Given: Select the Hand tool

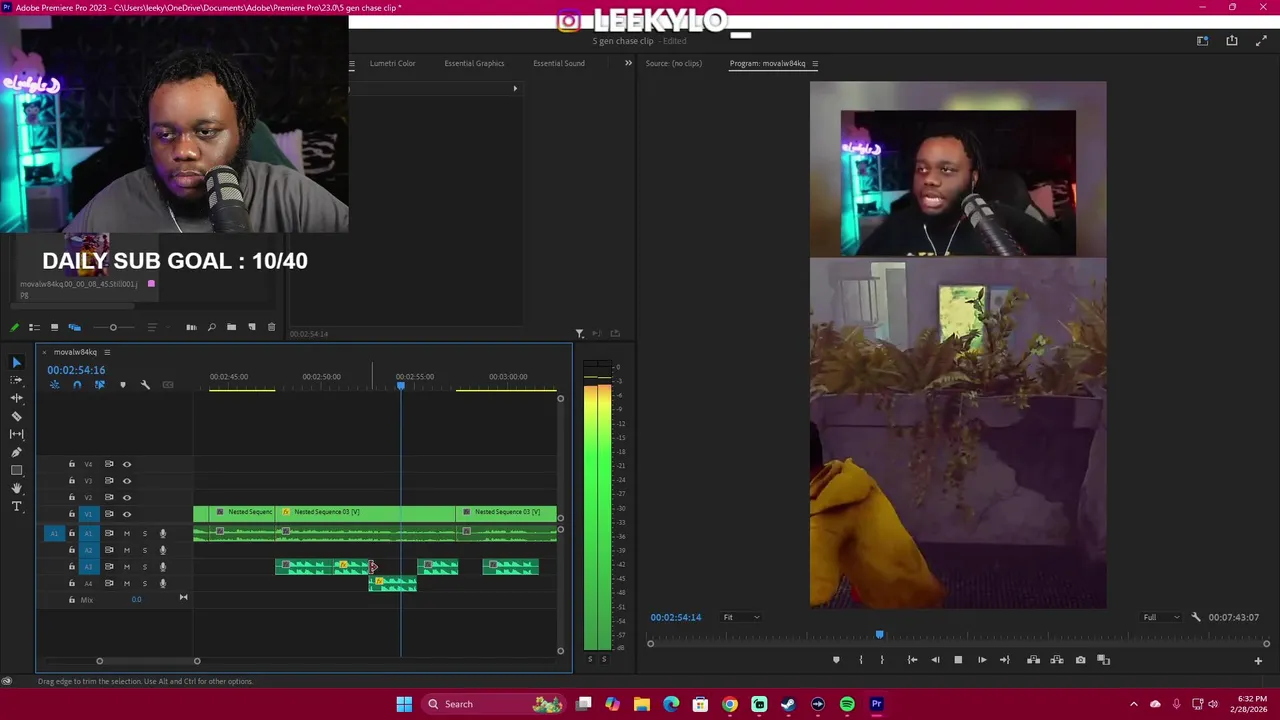Looking at the screenshot, I should click(x=16, y=488).
